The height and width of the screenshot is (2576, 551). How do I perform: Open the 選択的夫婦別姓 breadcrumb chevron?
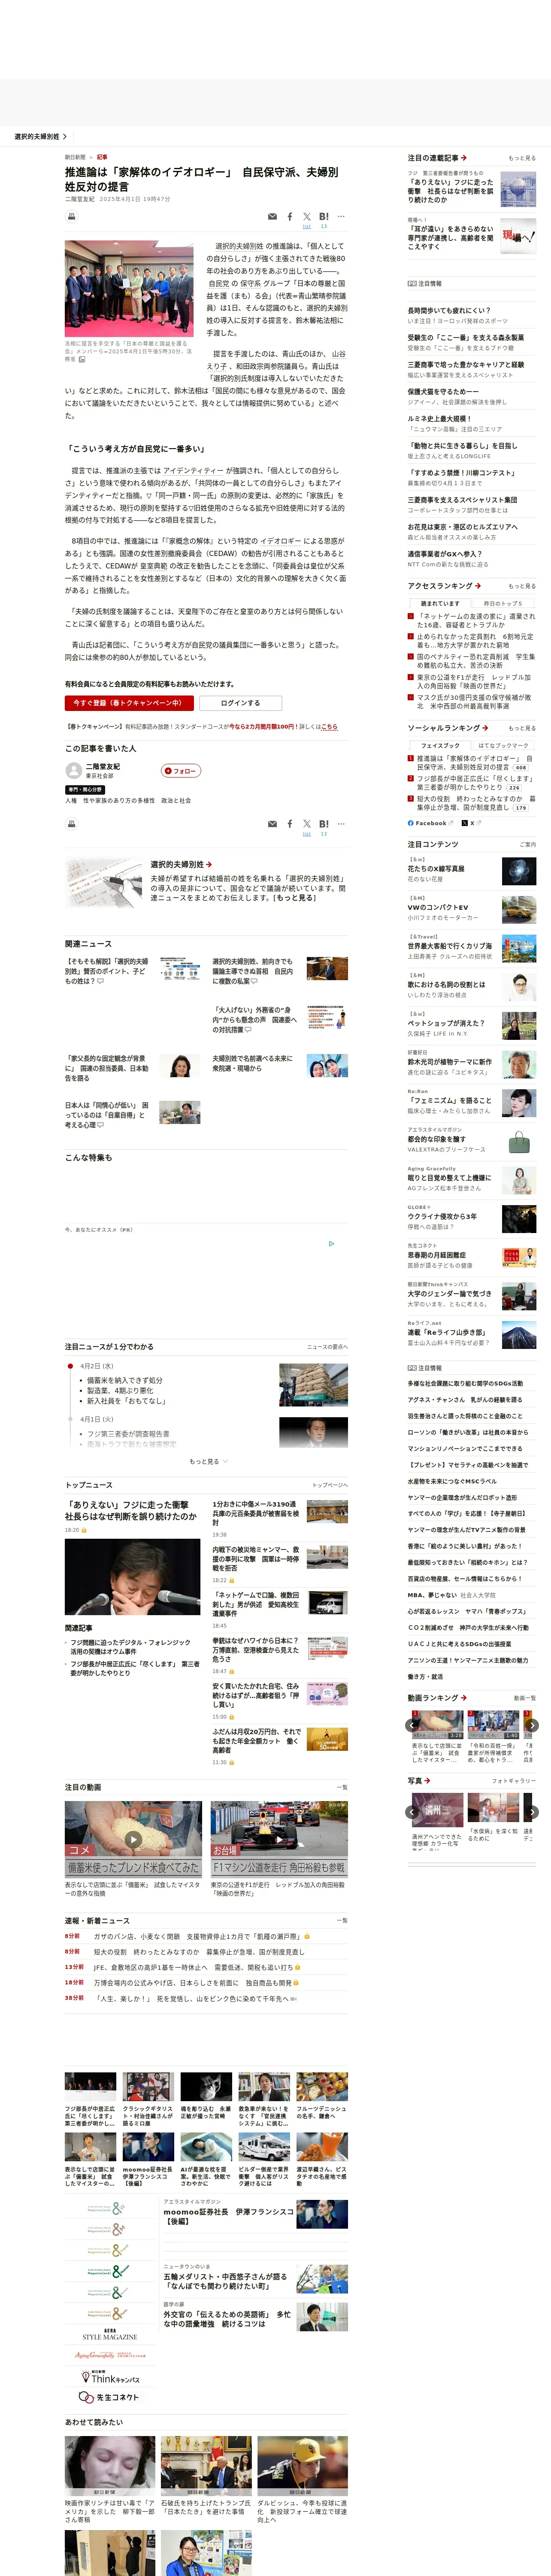(65, 137)
